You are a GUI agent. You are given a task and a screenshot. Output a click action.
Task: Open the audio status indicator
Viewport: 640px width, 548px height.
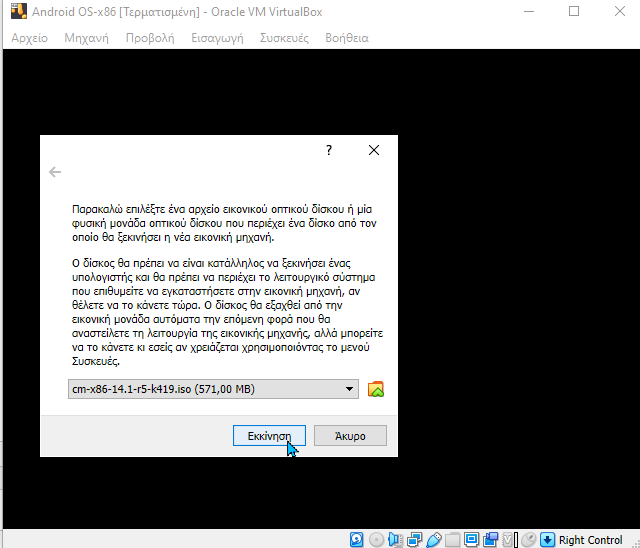(395, 539)
